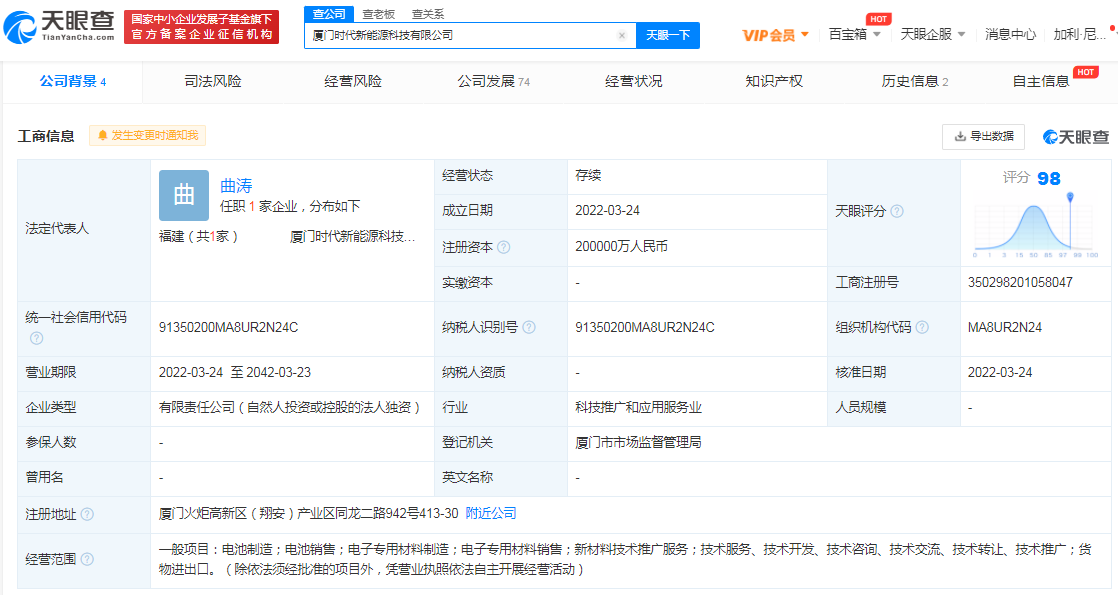Click the 天眼一下 search button
The image size is (1118, 595).
point(668,35)
